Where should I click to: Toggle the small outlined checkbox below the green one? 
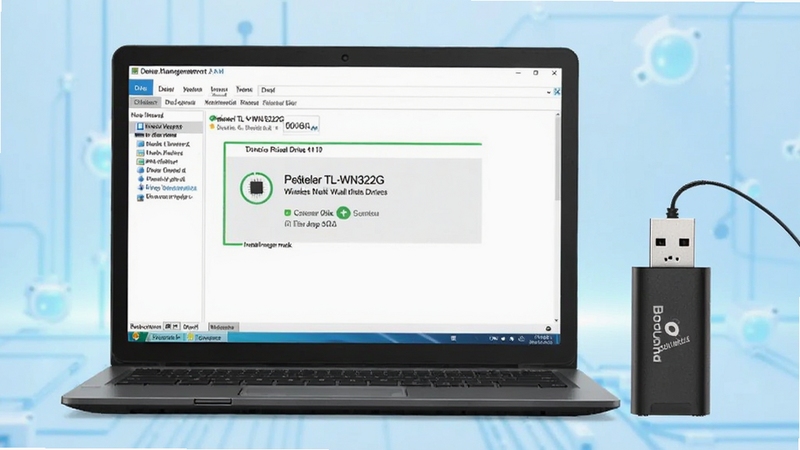(x=287, y=224)
